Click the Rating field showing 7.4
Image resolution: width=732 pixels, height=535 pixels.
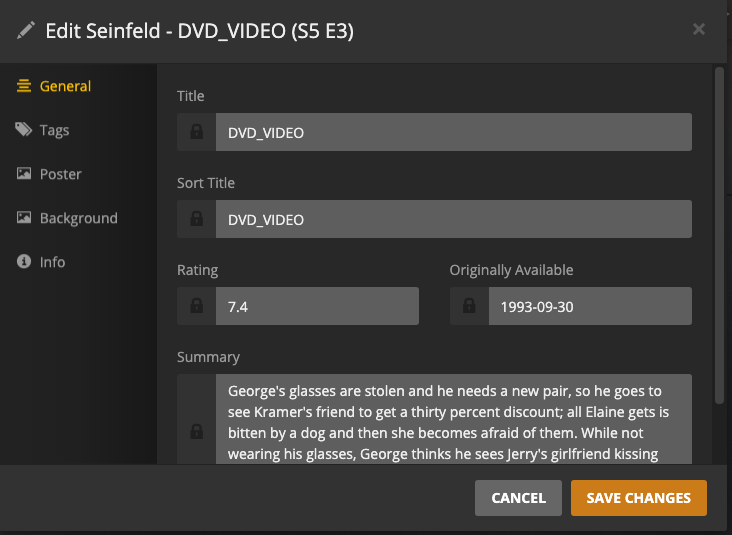point(317,306)
